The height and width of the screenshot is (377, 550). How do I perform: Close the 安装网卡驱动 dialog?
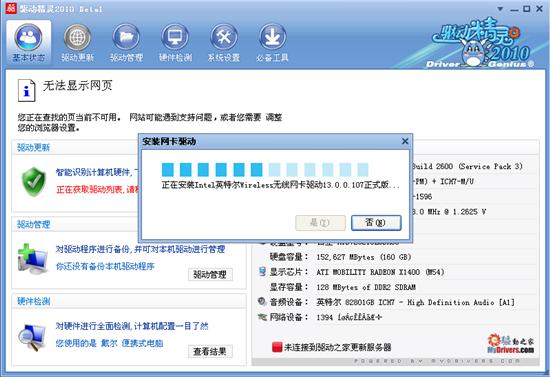(x=405, y=141)
